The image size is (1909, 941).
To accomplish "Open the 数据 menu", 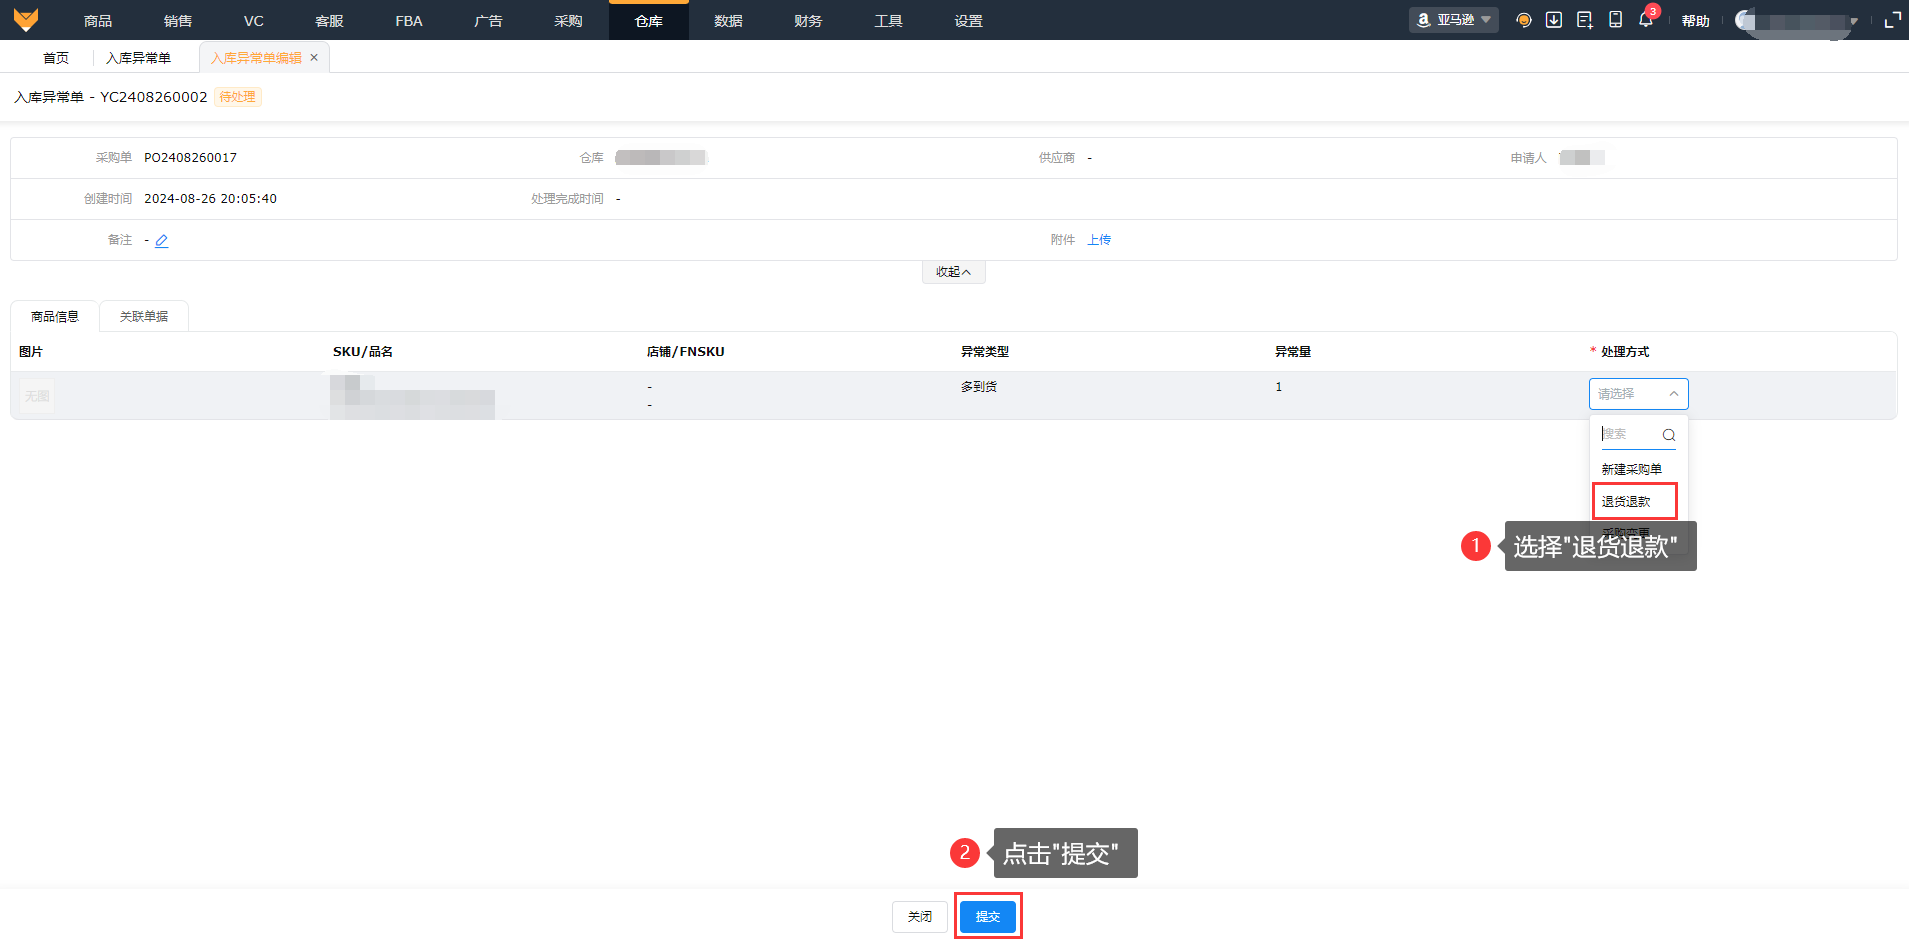I will [x=728, y=21].
